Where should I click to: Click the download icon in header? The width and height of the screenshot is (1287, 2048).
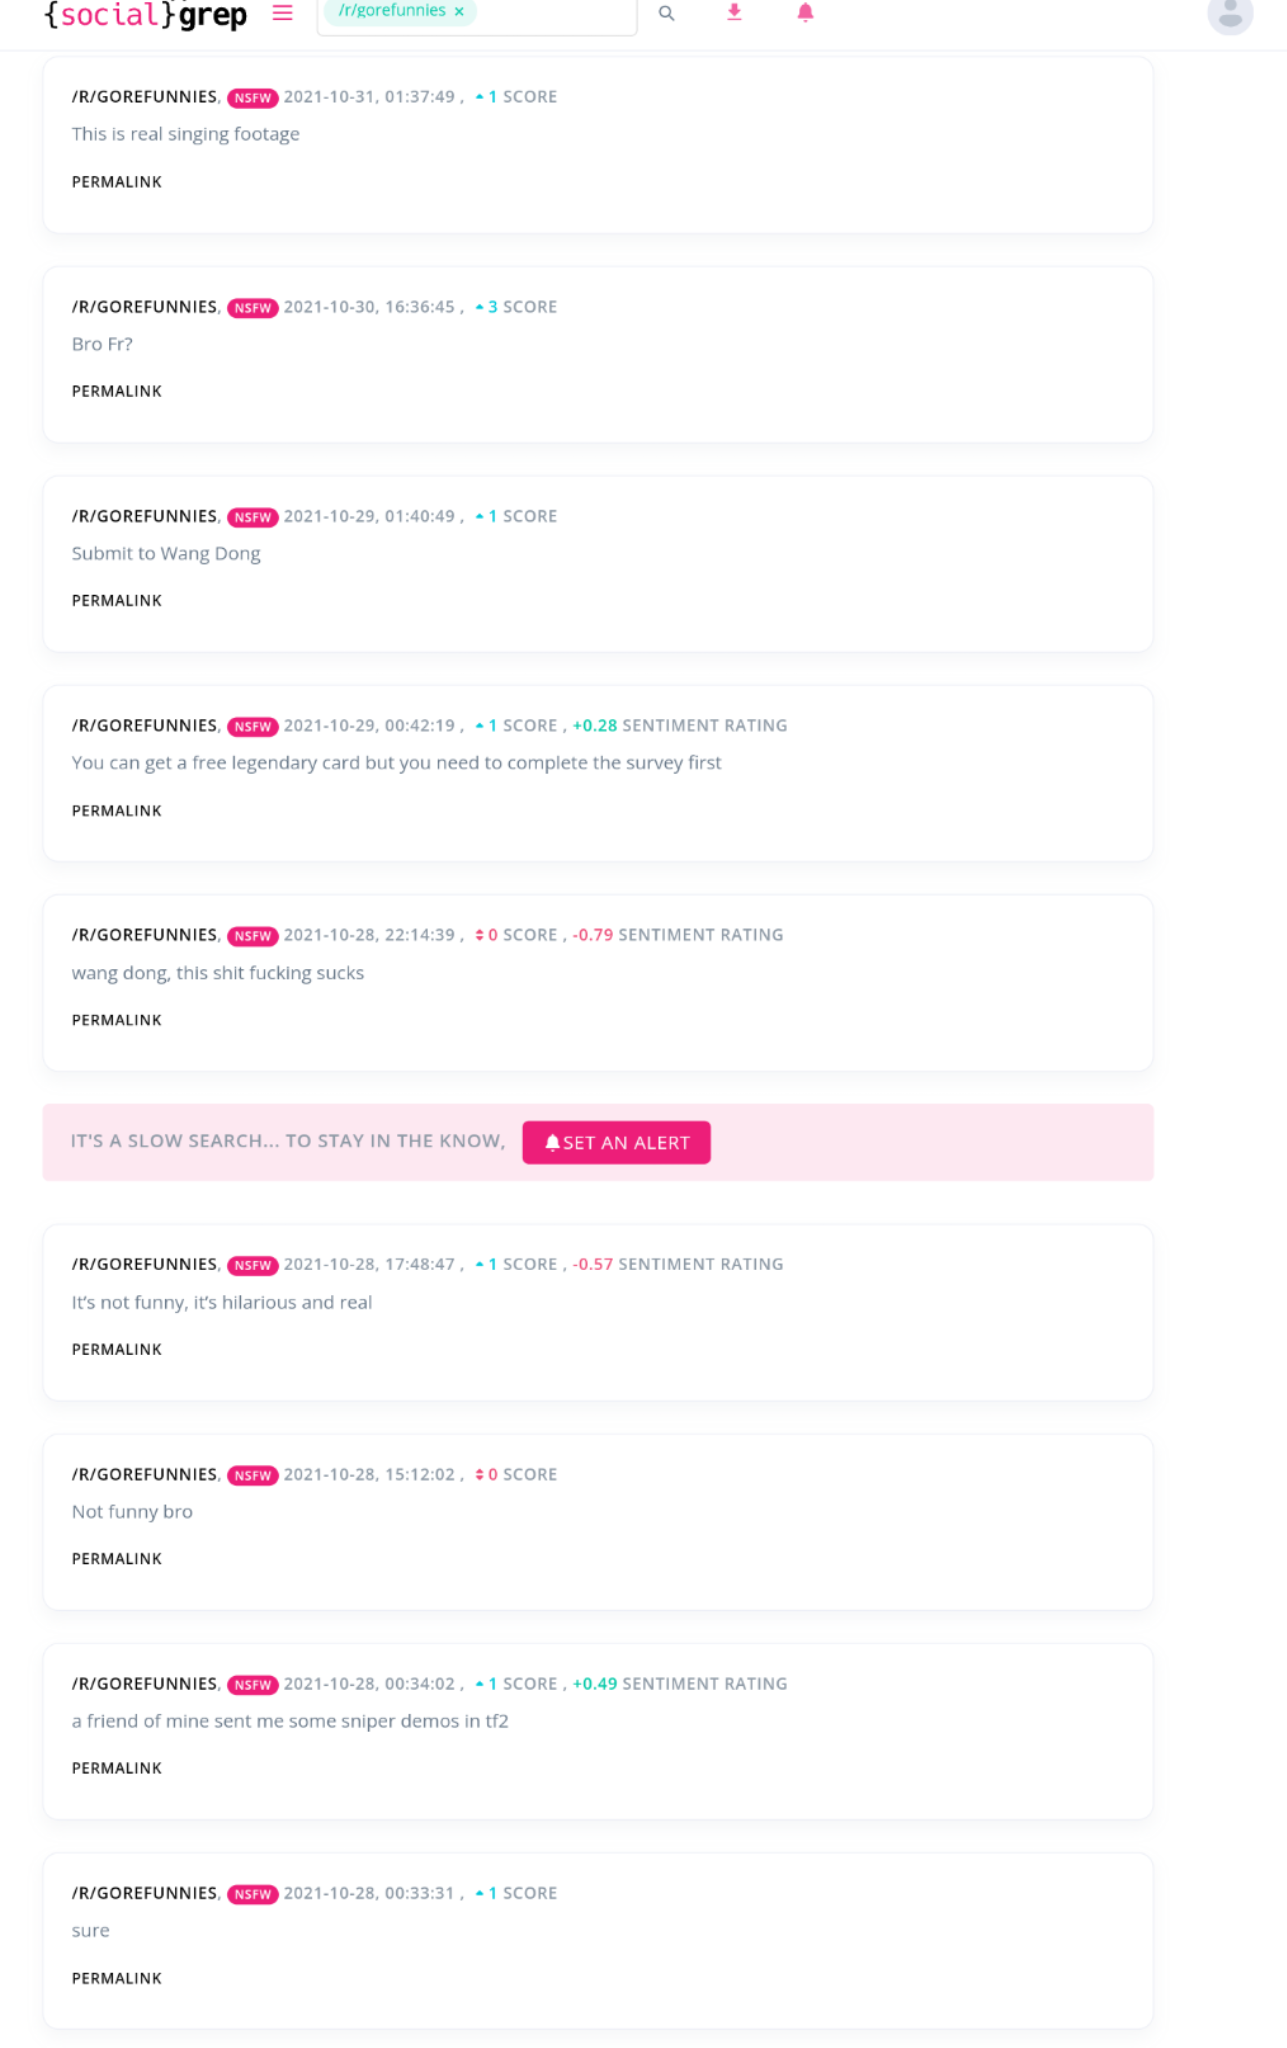pos(734,12)
